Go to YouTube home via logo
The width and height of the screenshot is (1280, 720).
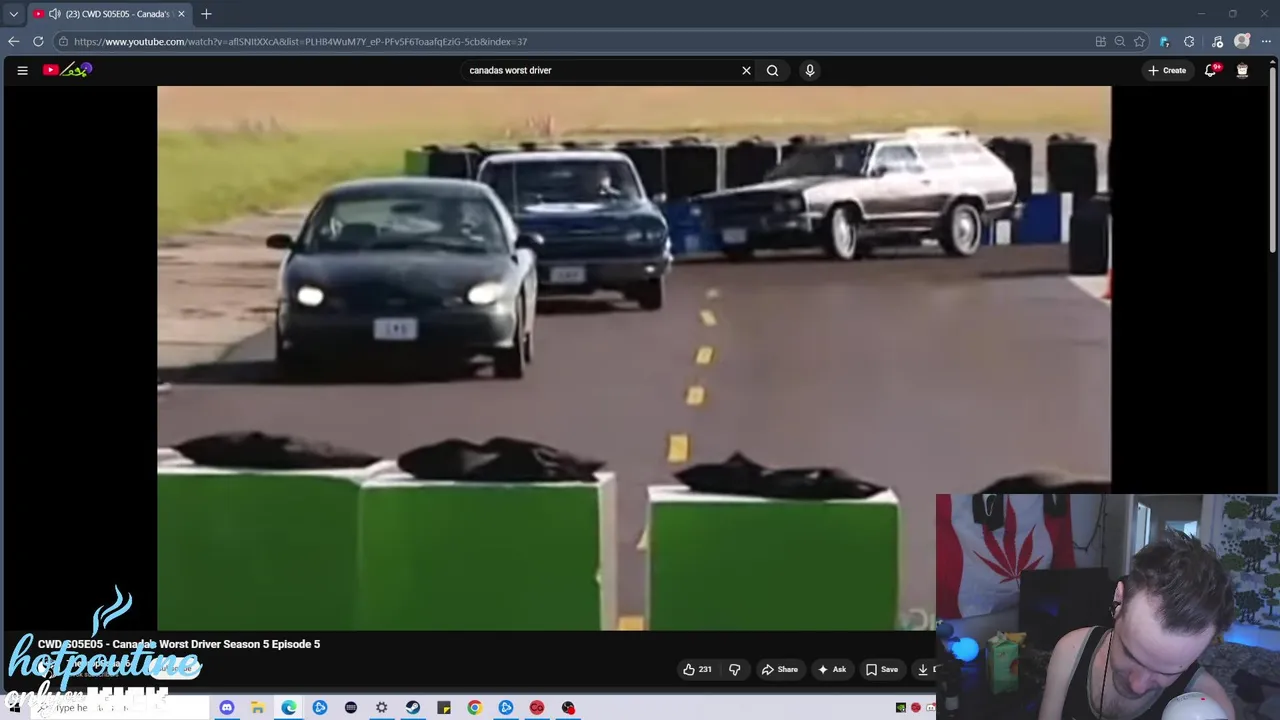(x=67, y=70)
